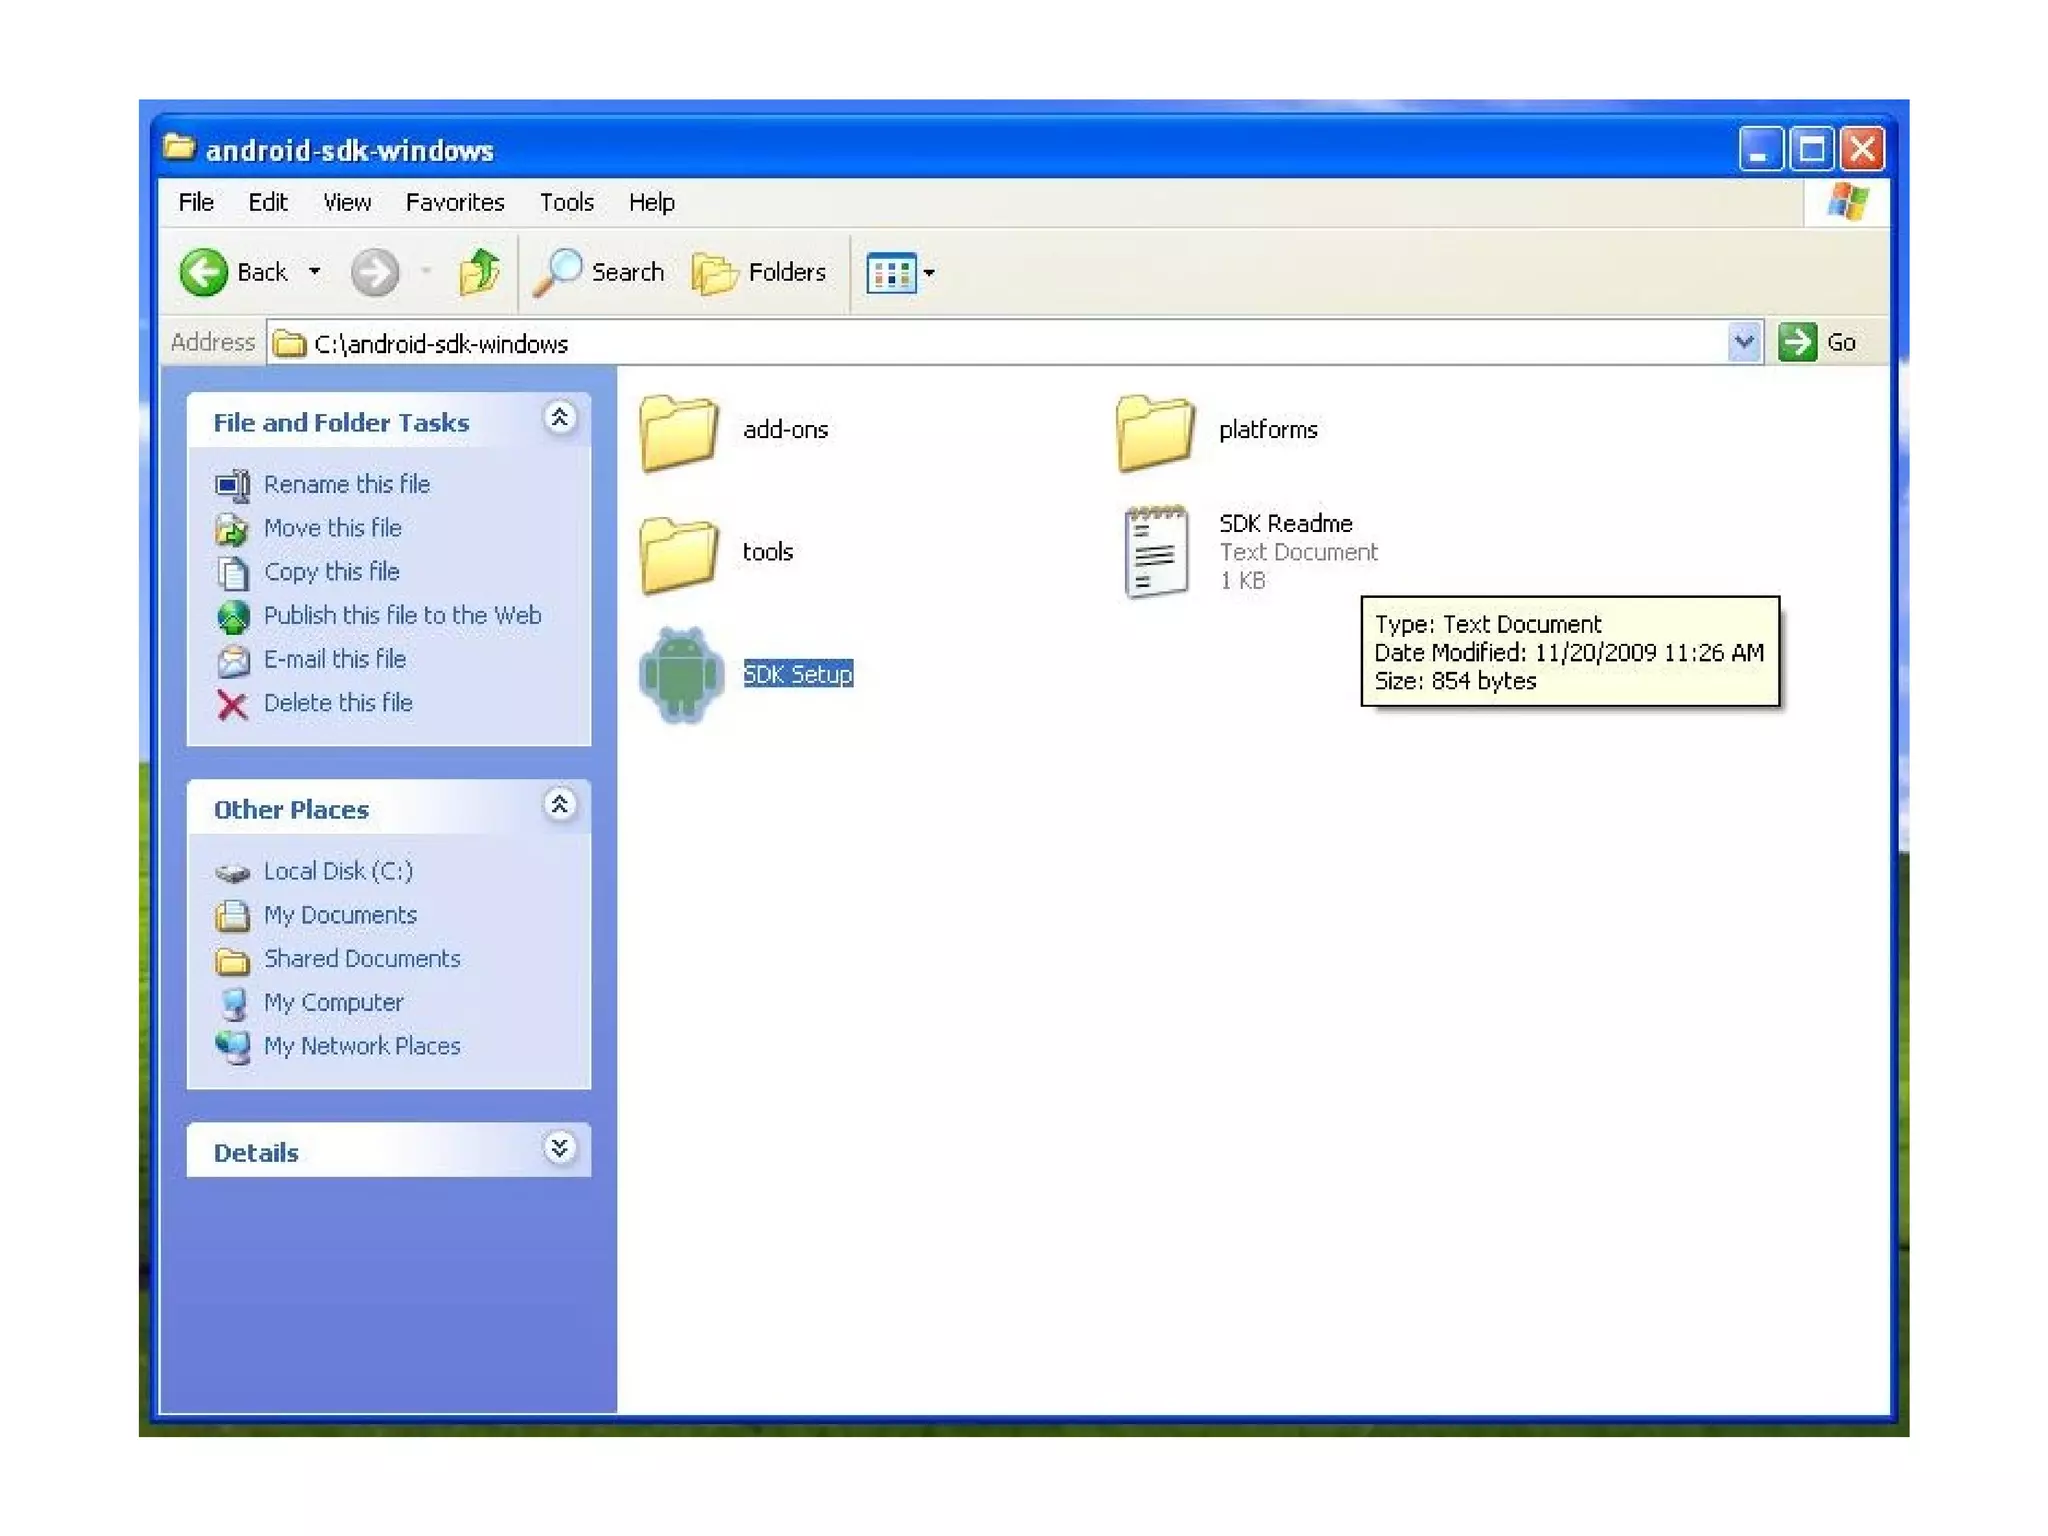2048x1536 pixels.
Task: Click the Delete this file link
Action: [338, 703]
